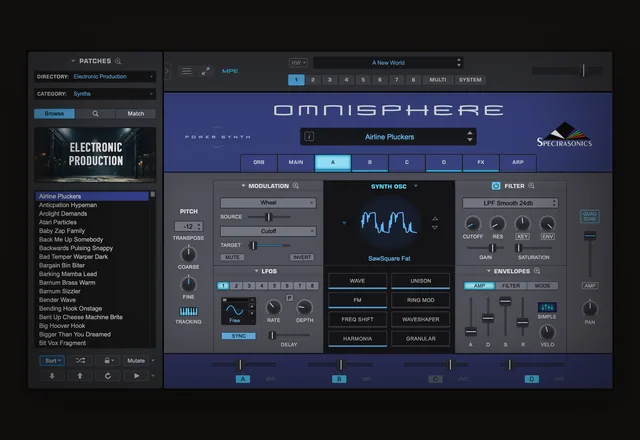Open the HARMONIA oscillator section

[x=357, y=339]
